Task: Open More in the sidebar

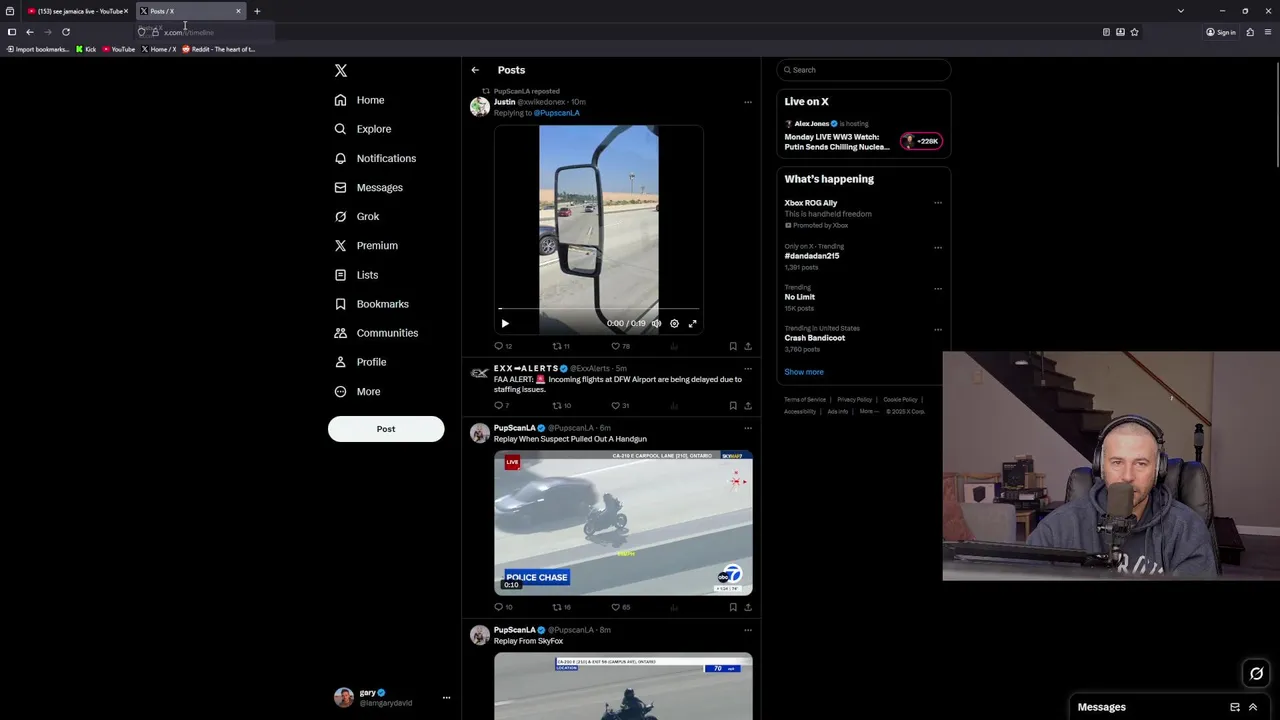Action: point(357,391)
